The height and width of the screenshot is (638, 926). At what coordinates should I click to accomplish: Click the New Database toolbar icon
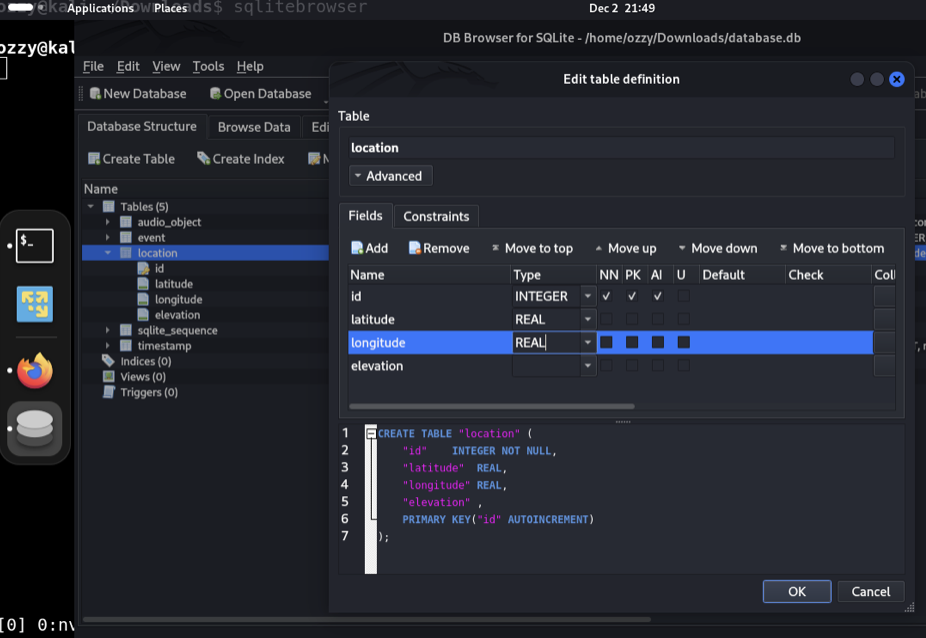[x=95, y=93]
